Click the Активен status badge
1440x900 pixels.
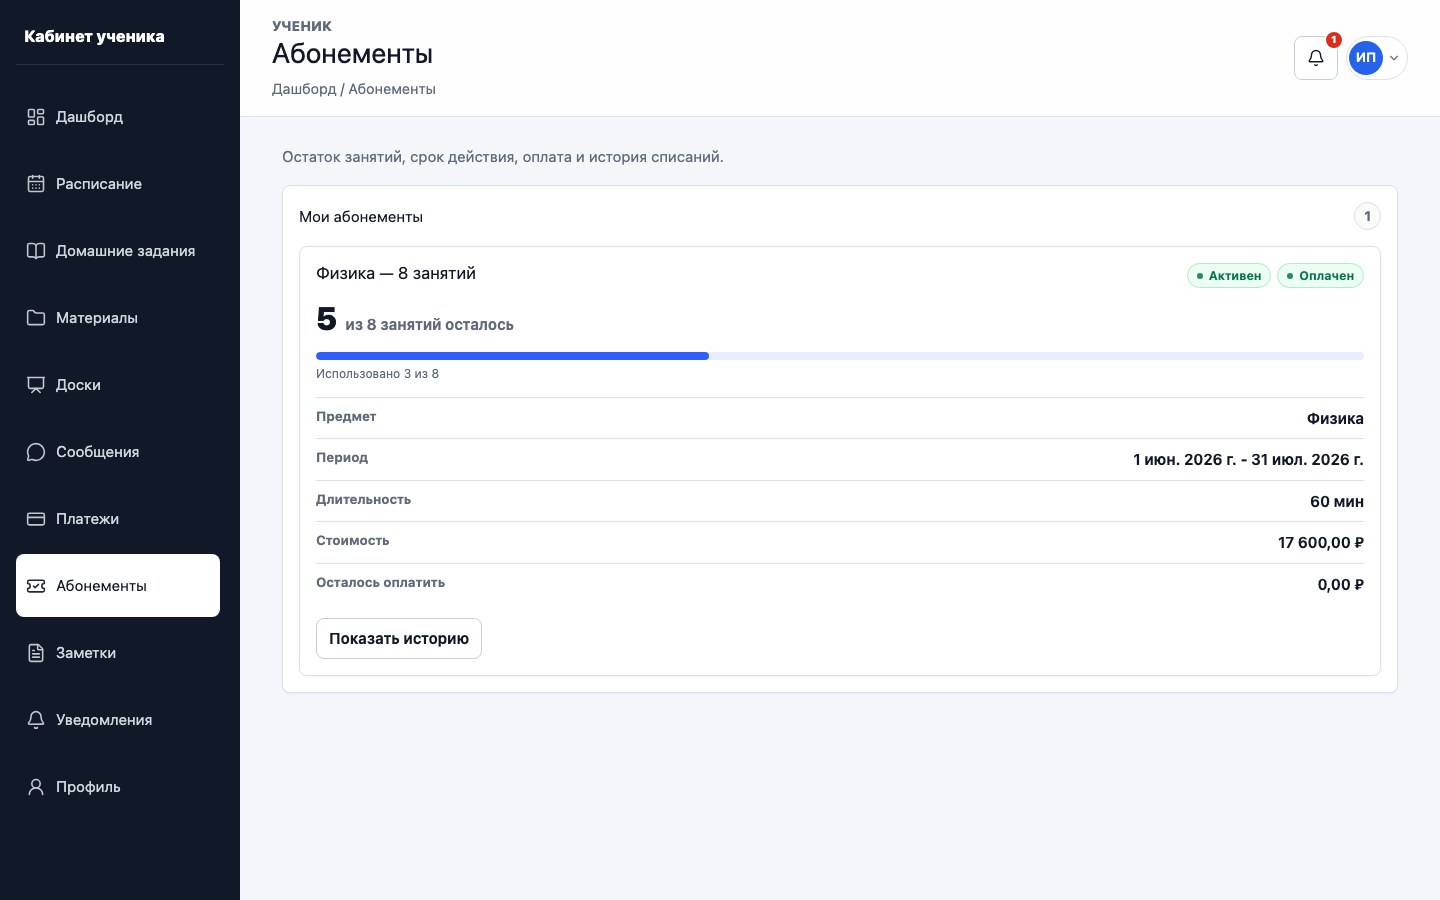pos(1229,275)
